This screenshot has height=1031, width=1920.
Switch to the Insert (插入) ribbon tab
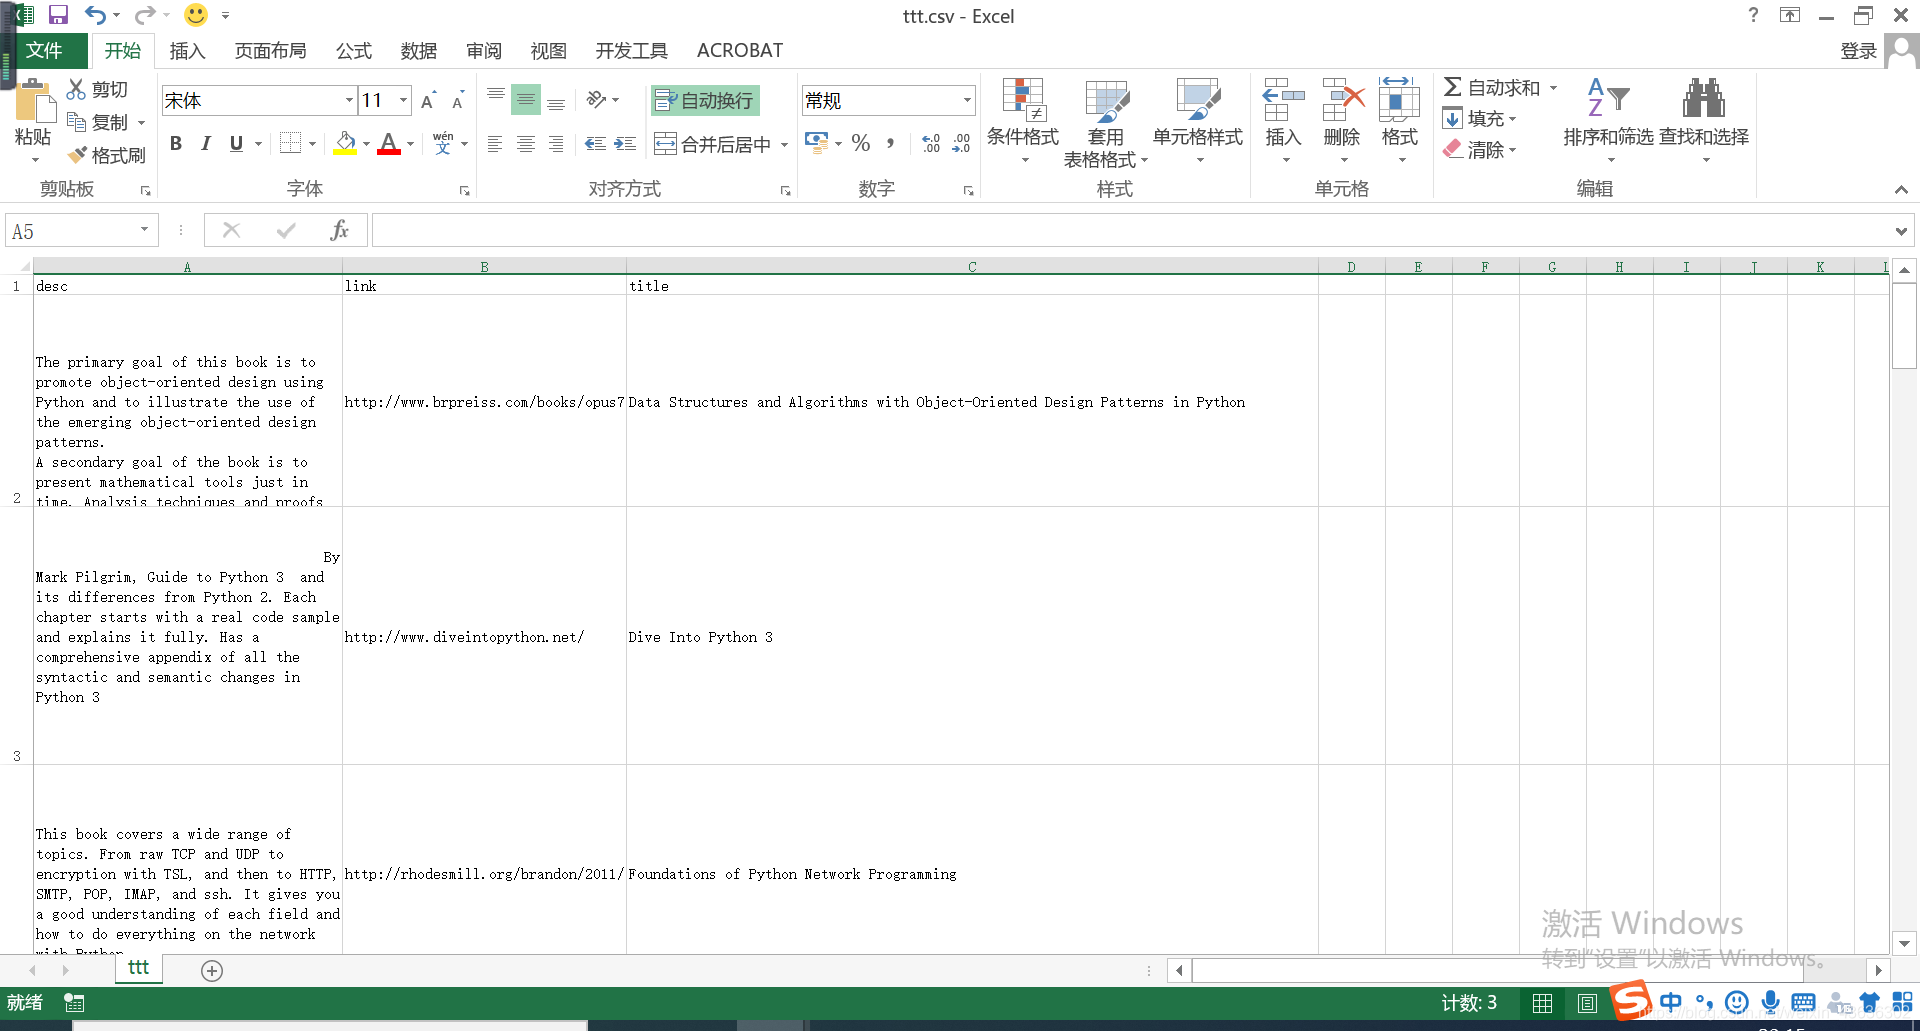coord(187,50)
